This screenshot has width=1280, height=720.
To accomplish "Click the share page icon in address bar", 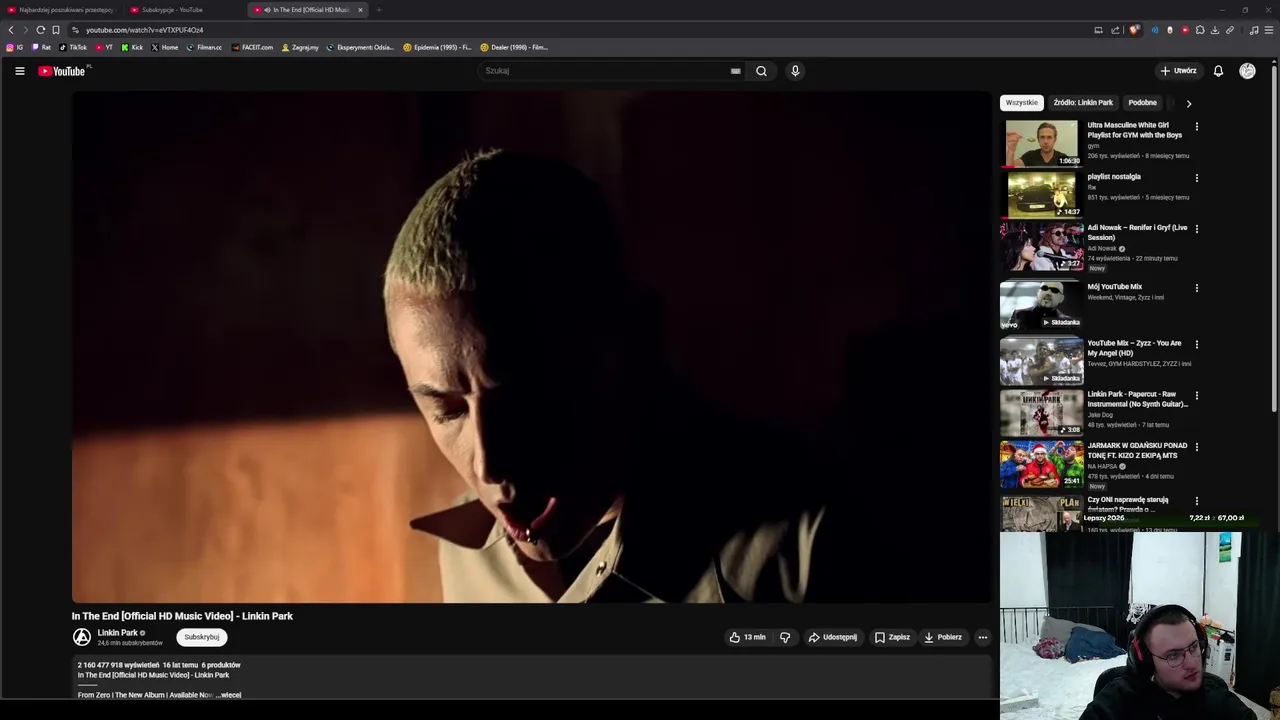I will coord(1115,30).
